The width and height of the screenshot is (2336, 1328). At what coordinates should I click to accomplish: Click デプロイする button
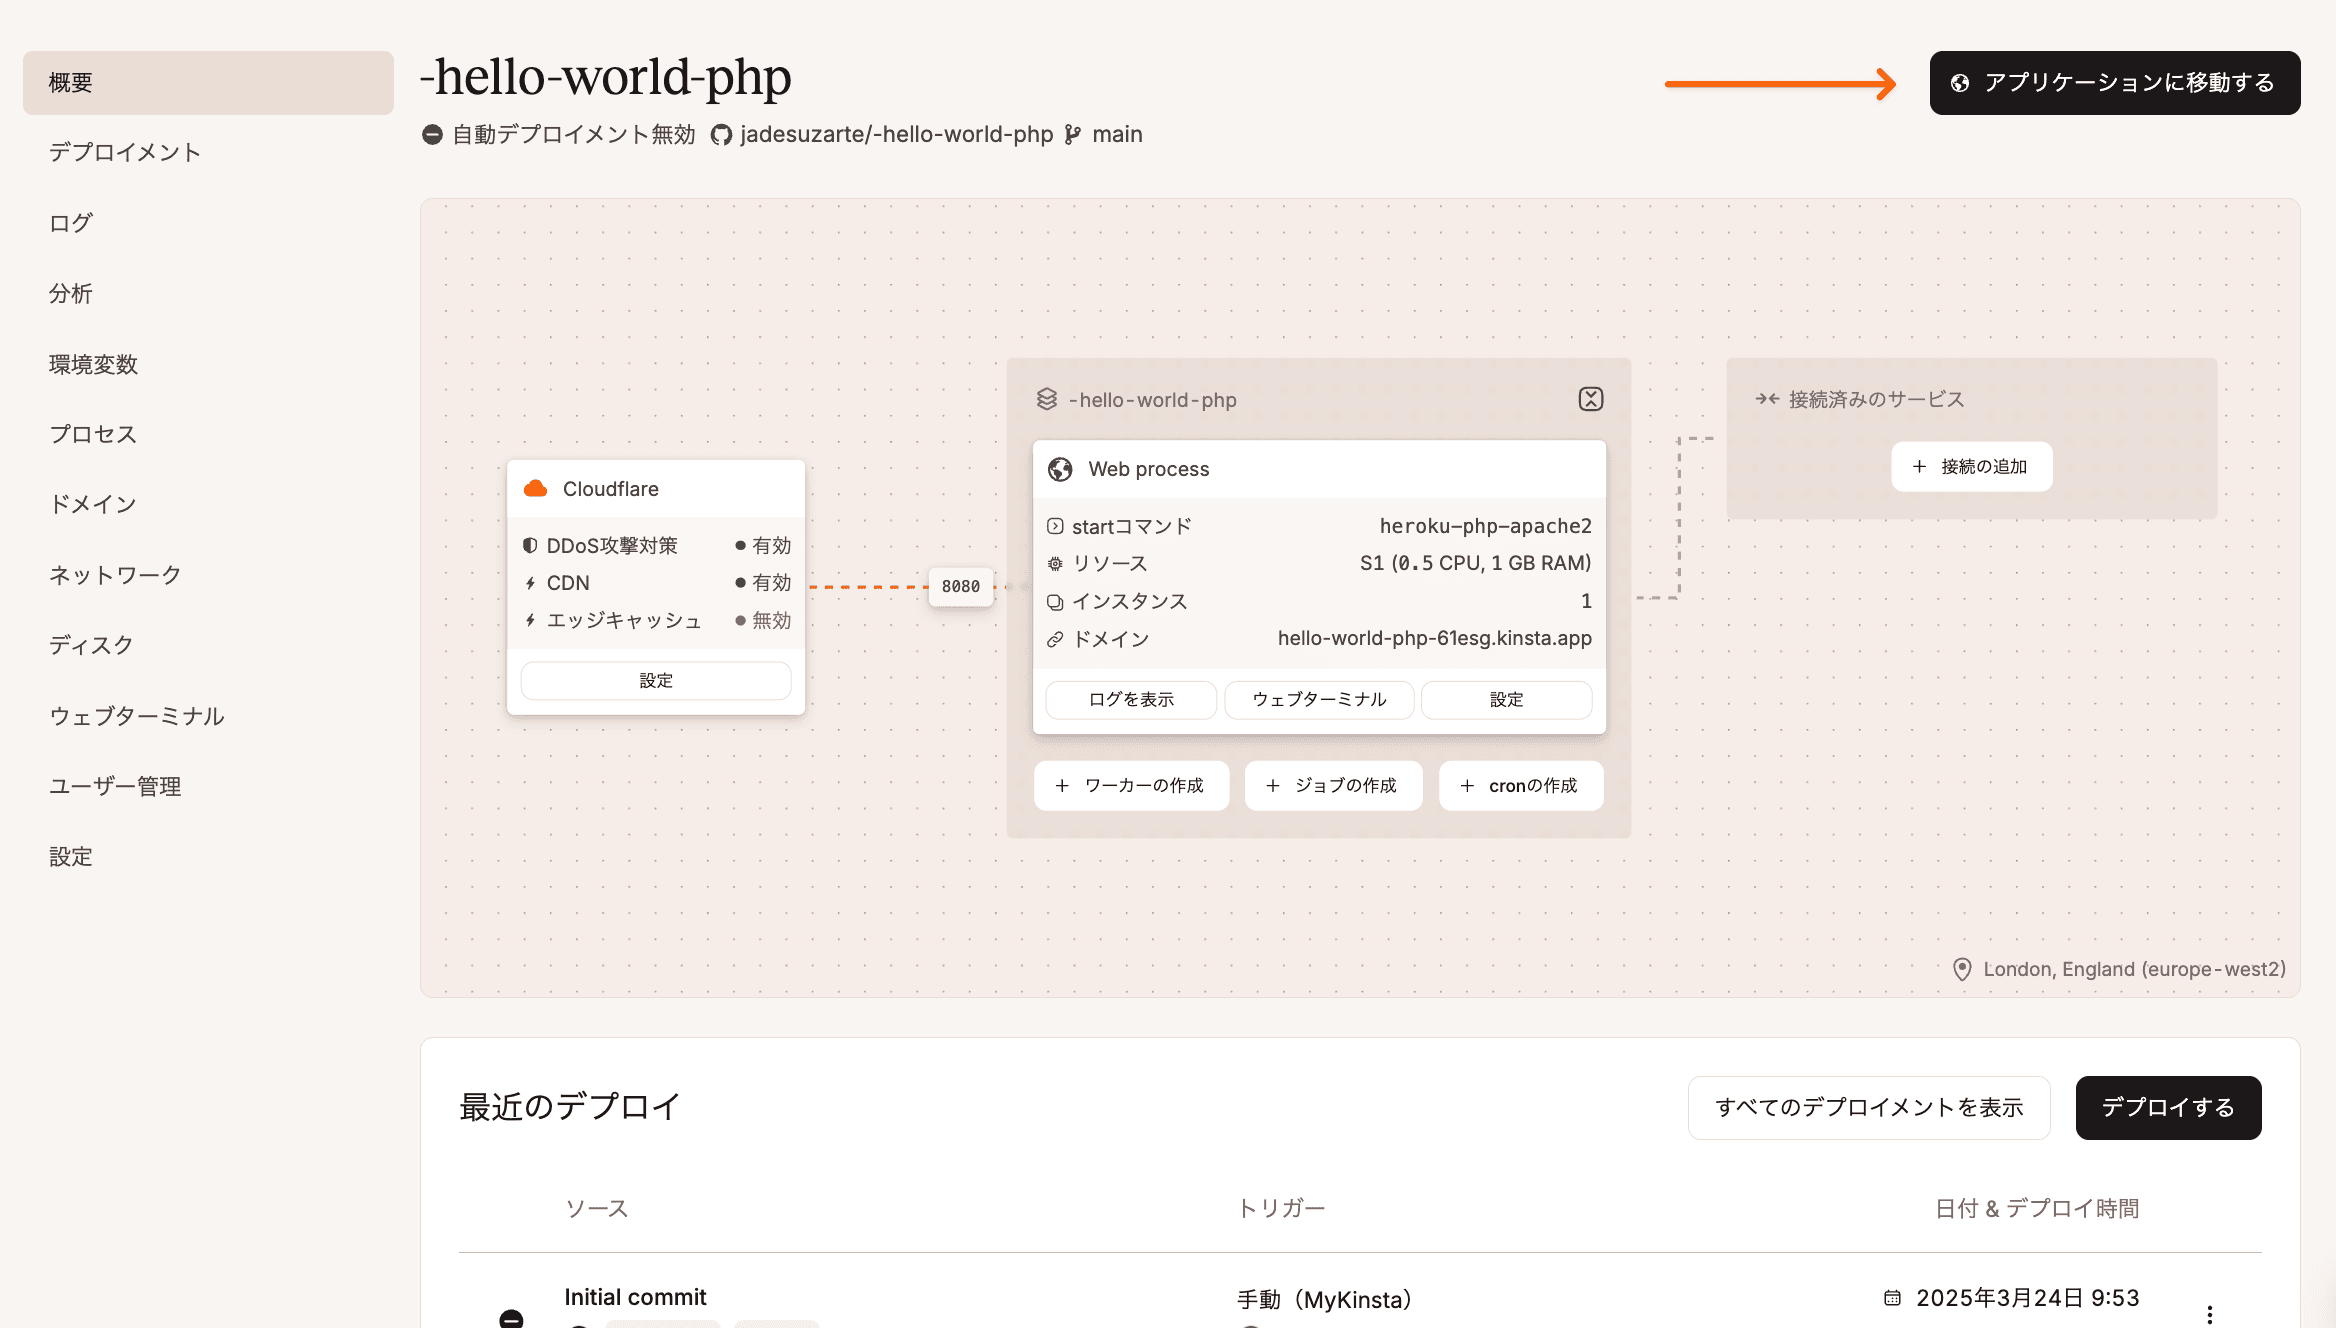coord(2168,1107)
